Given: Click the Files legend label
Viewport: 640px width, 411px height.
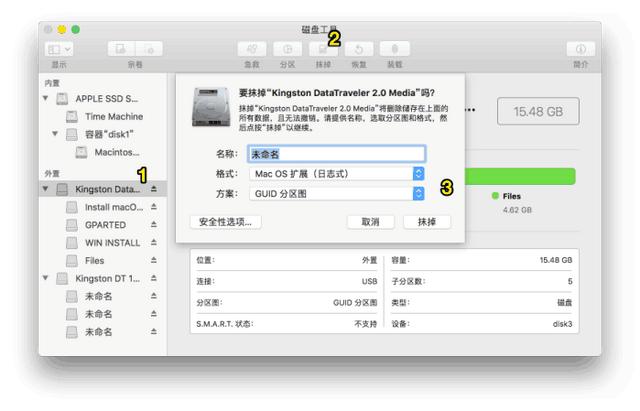Looking at the screenshot, I should click(511, 196).
